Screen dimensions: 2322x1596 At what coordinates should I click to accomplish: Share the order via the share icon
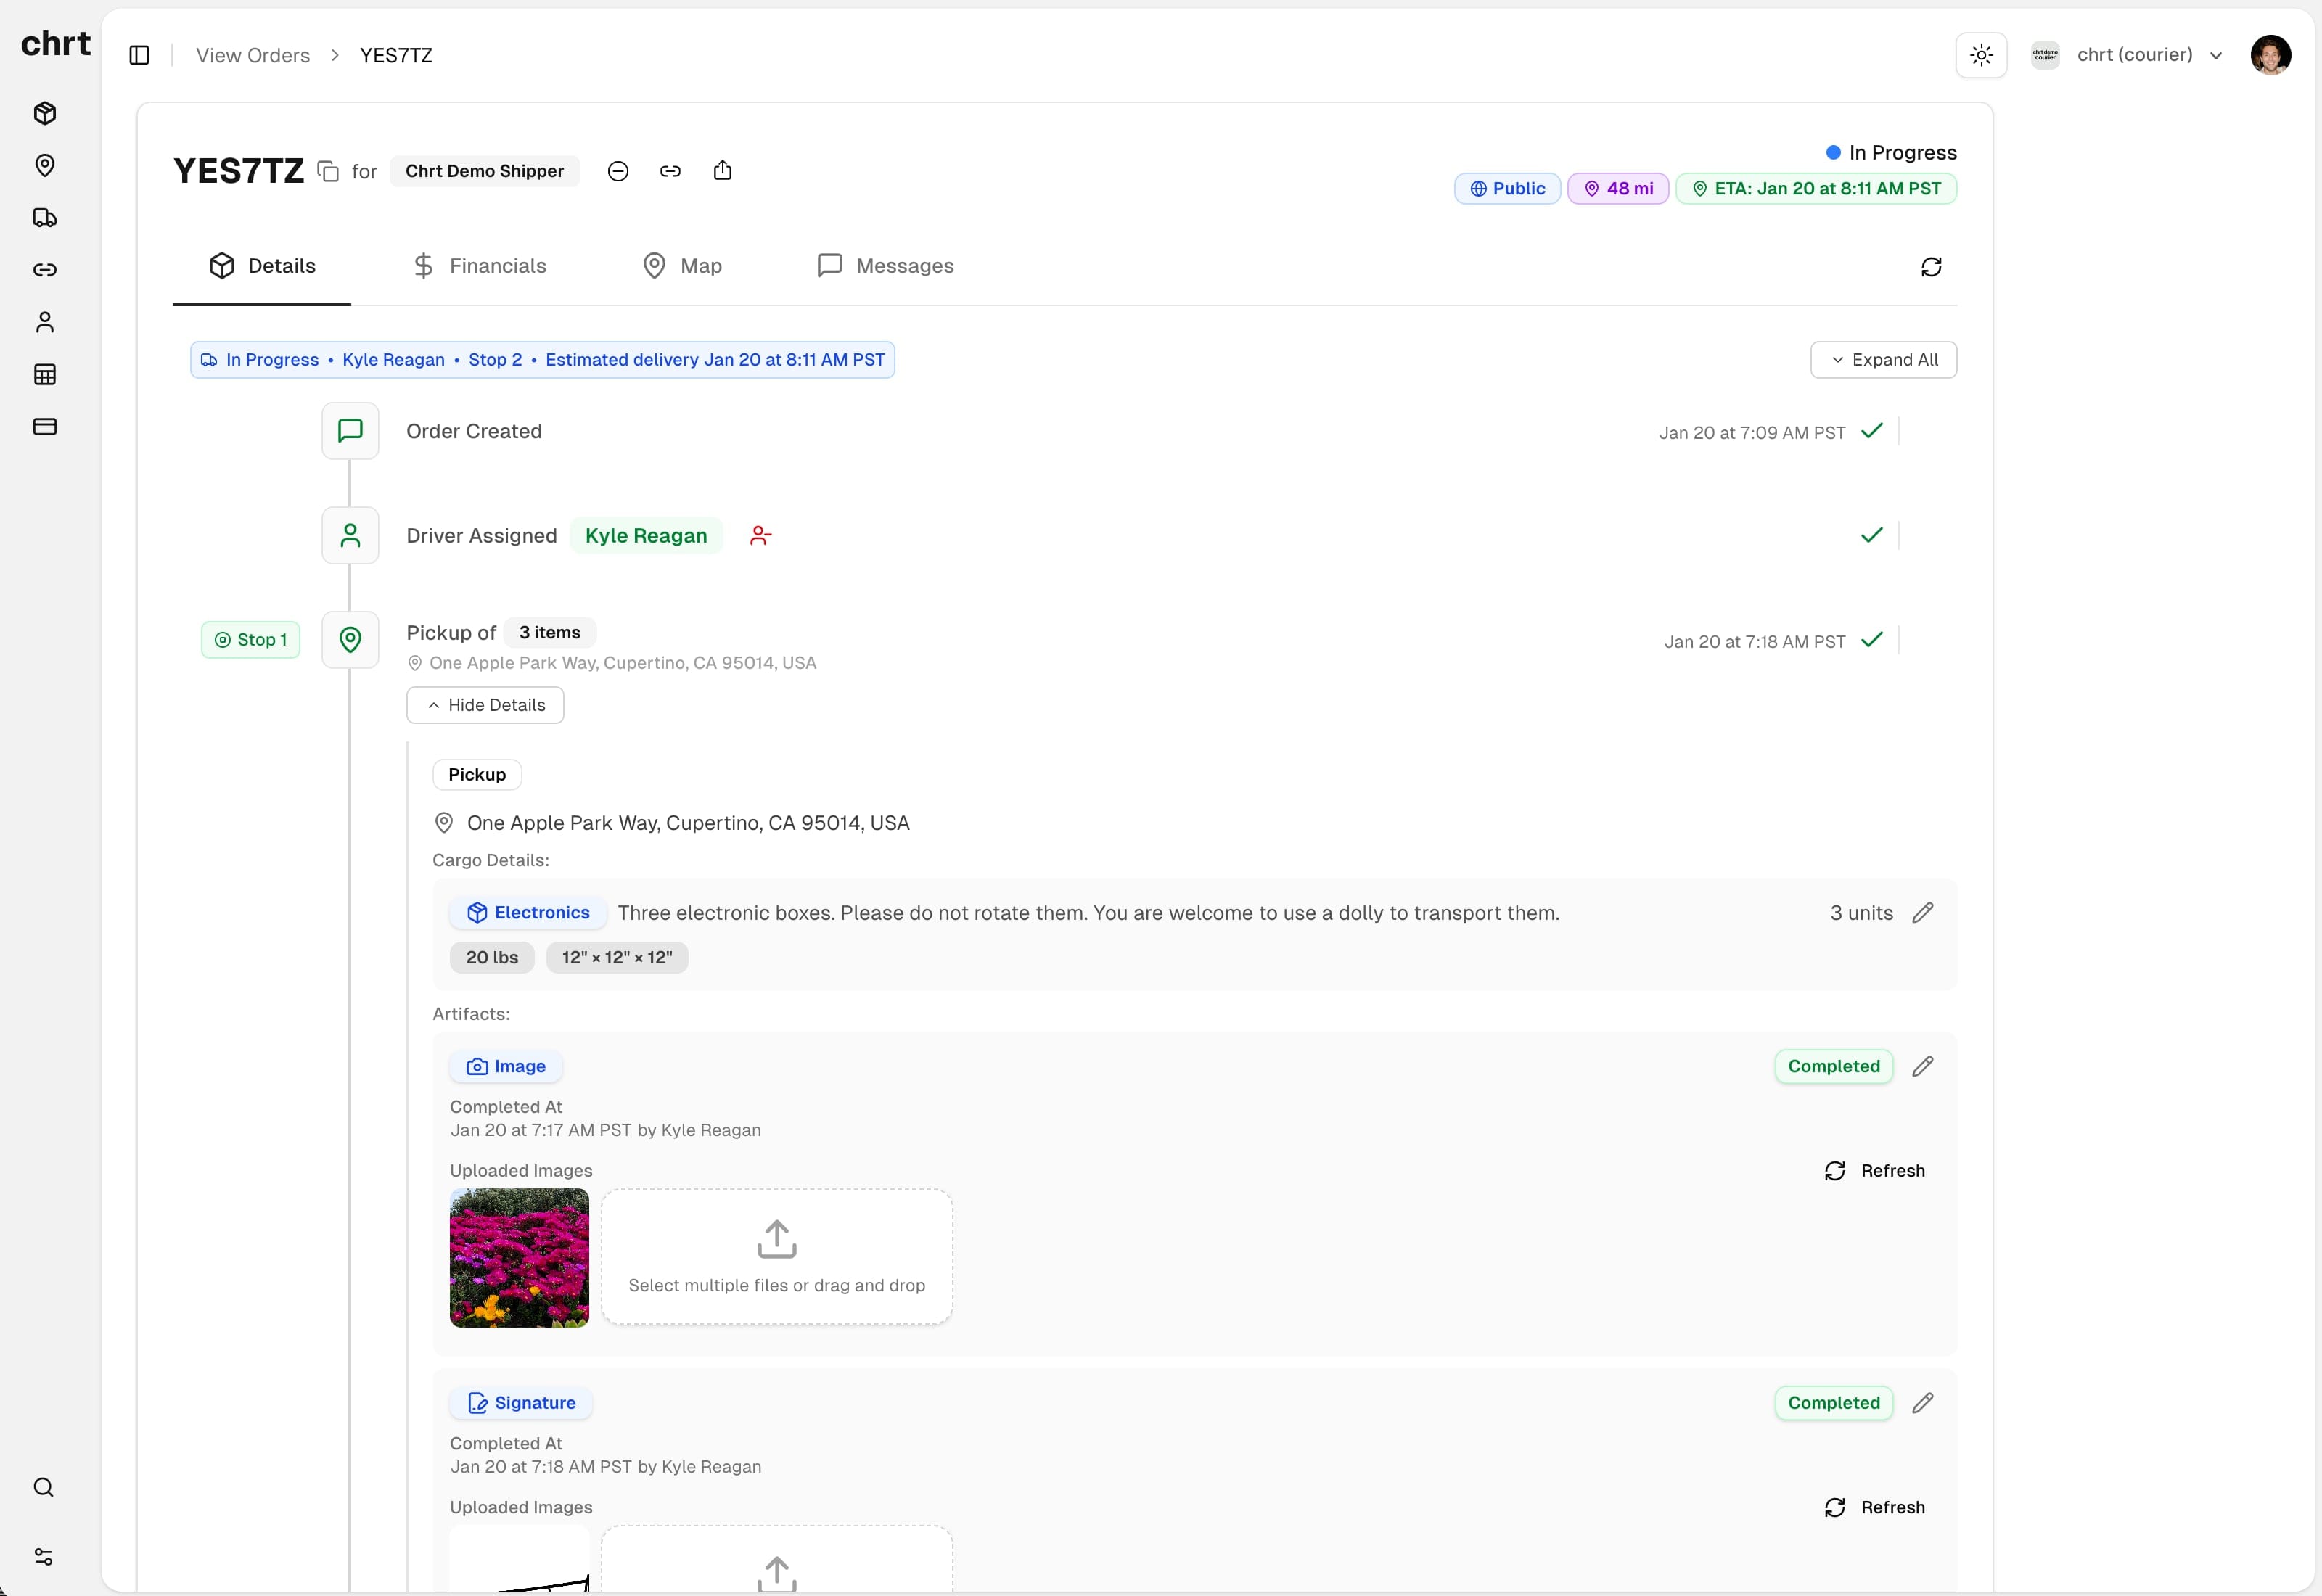(723, 171)
